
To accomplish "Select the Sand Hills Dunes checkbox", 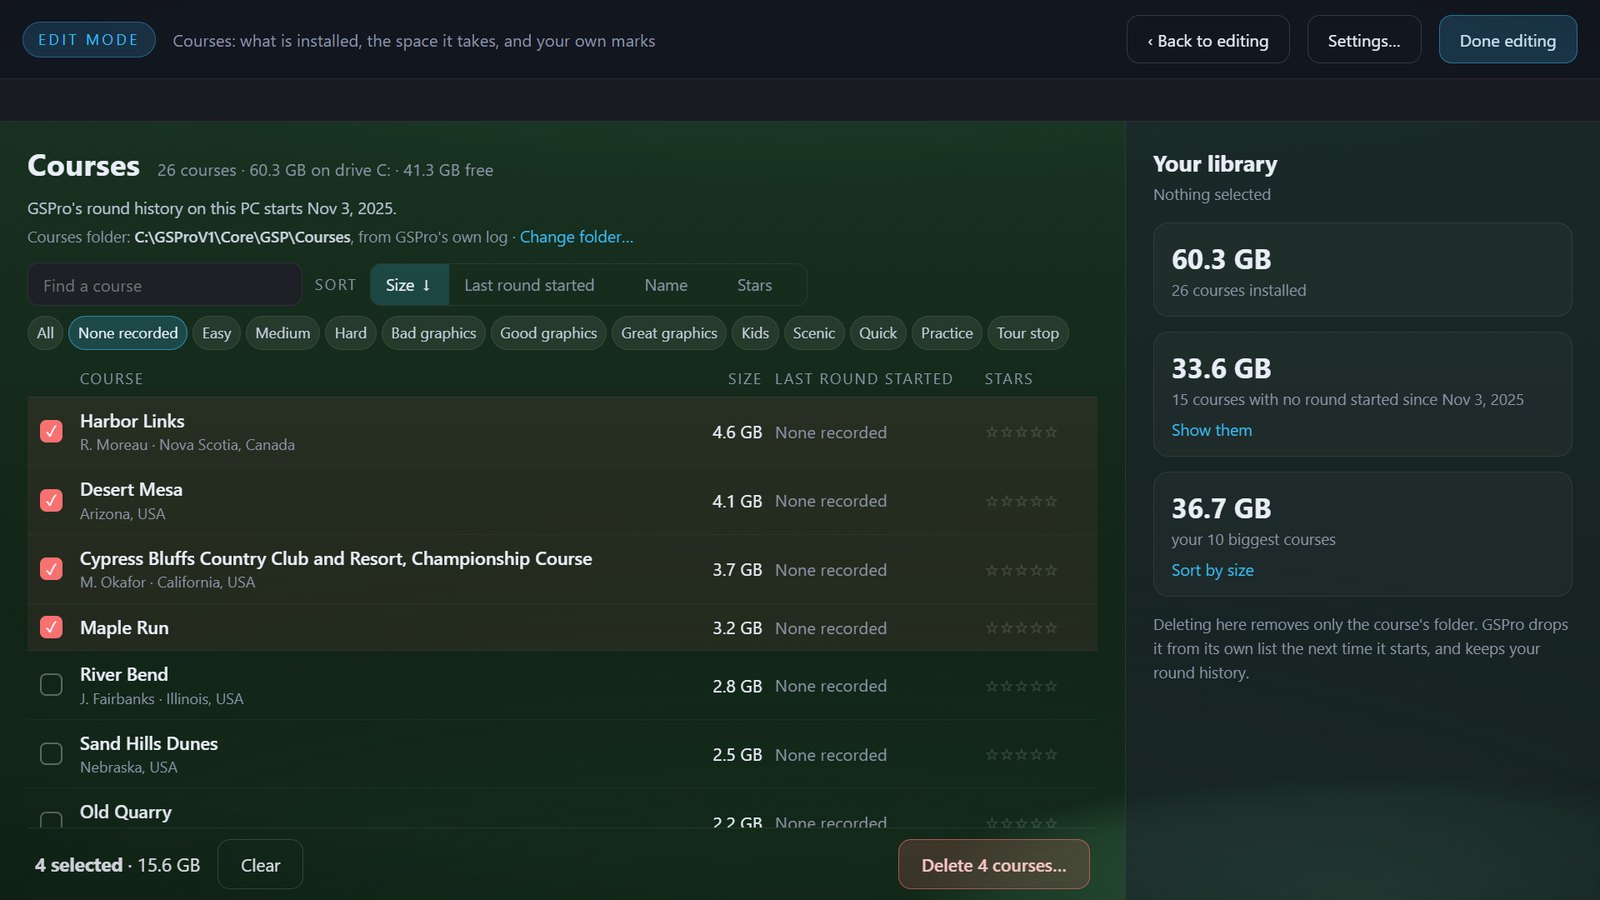I will (51, 754).
